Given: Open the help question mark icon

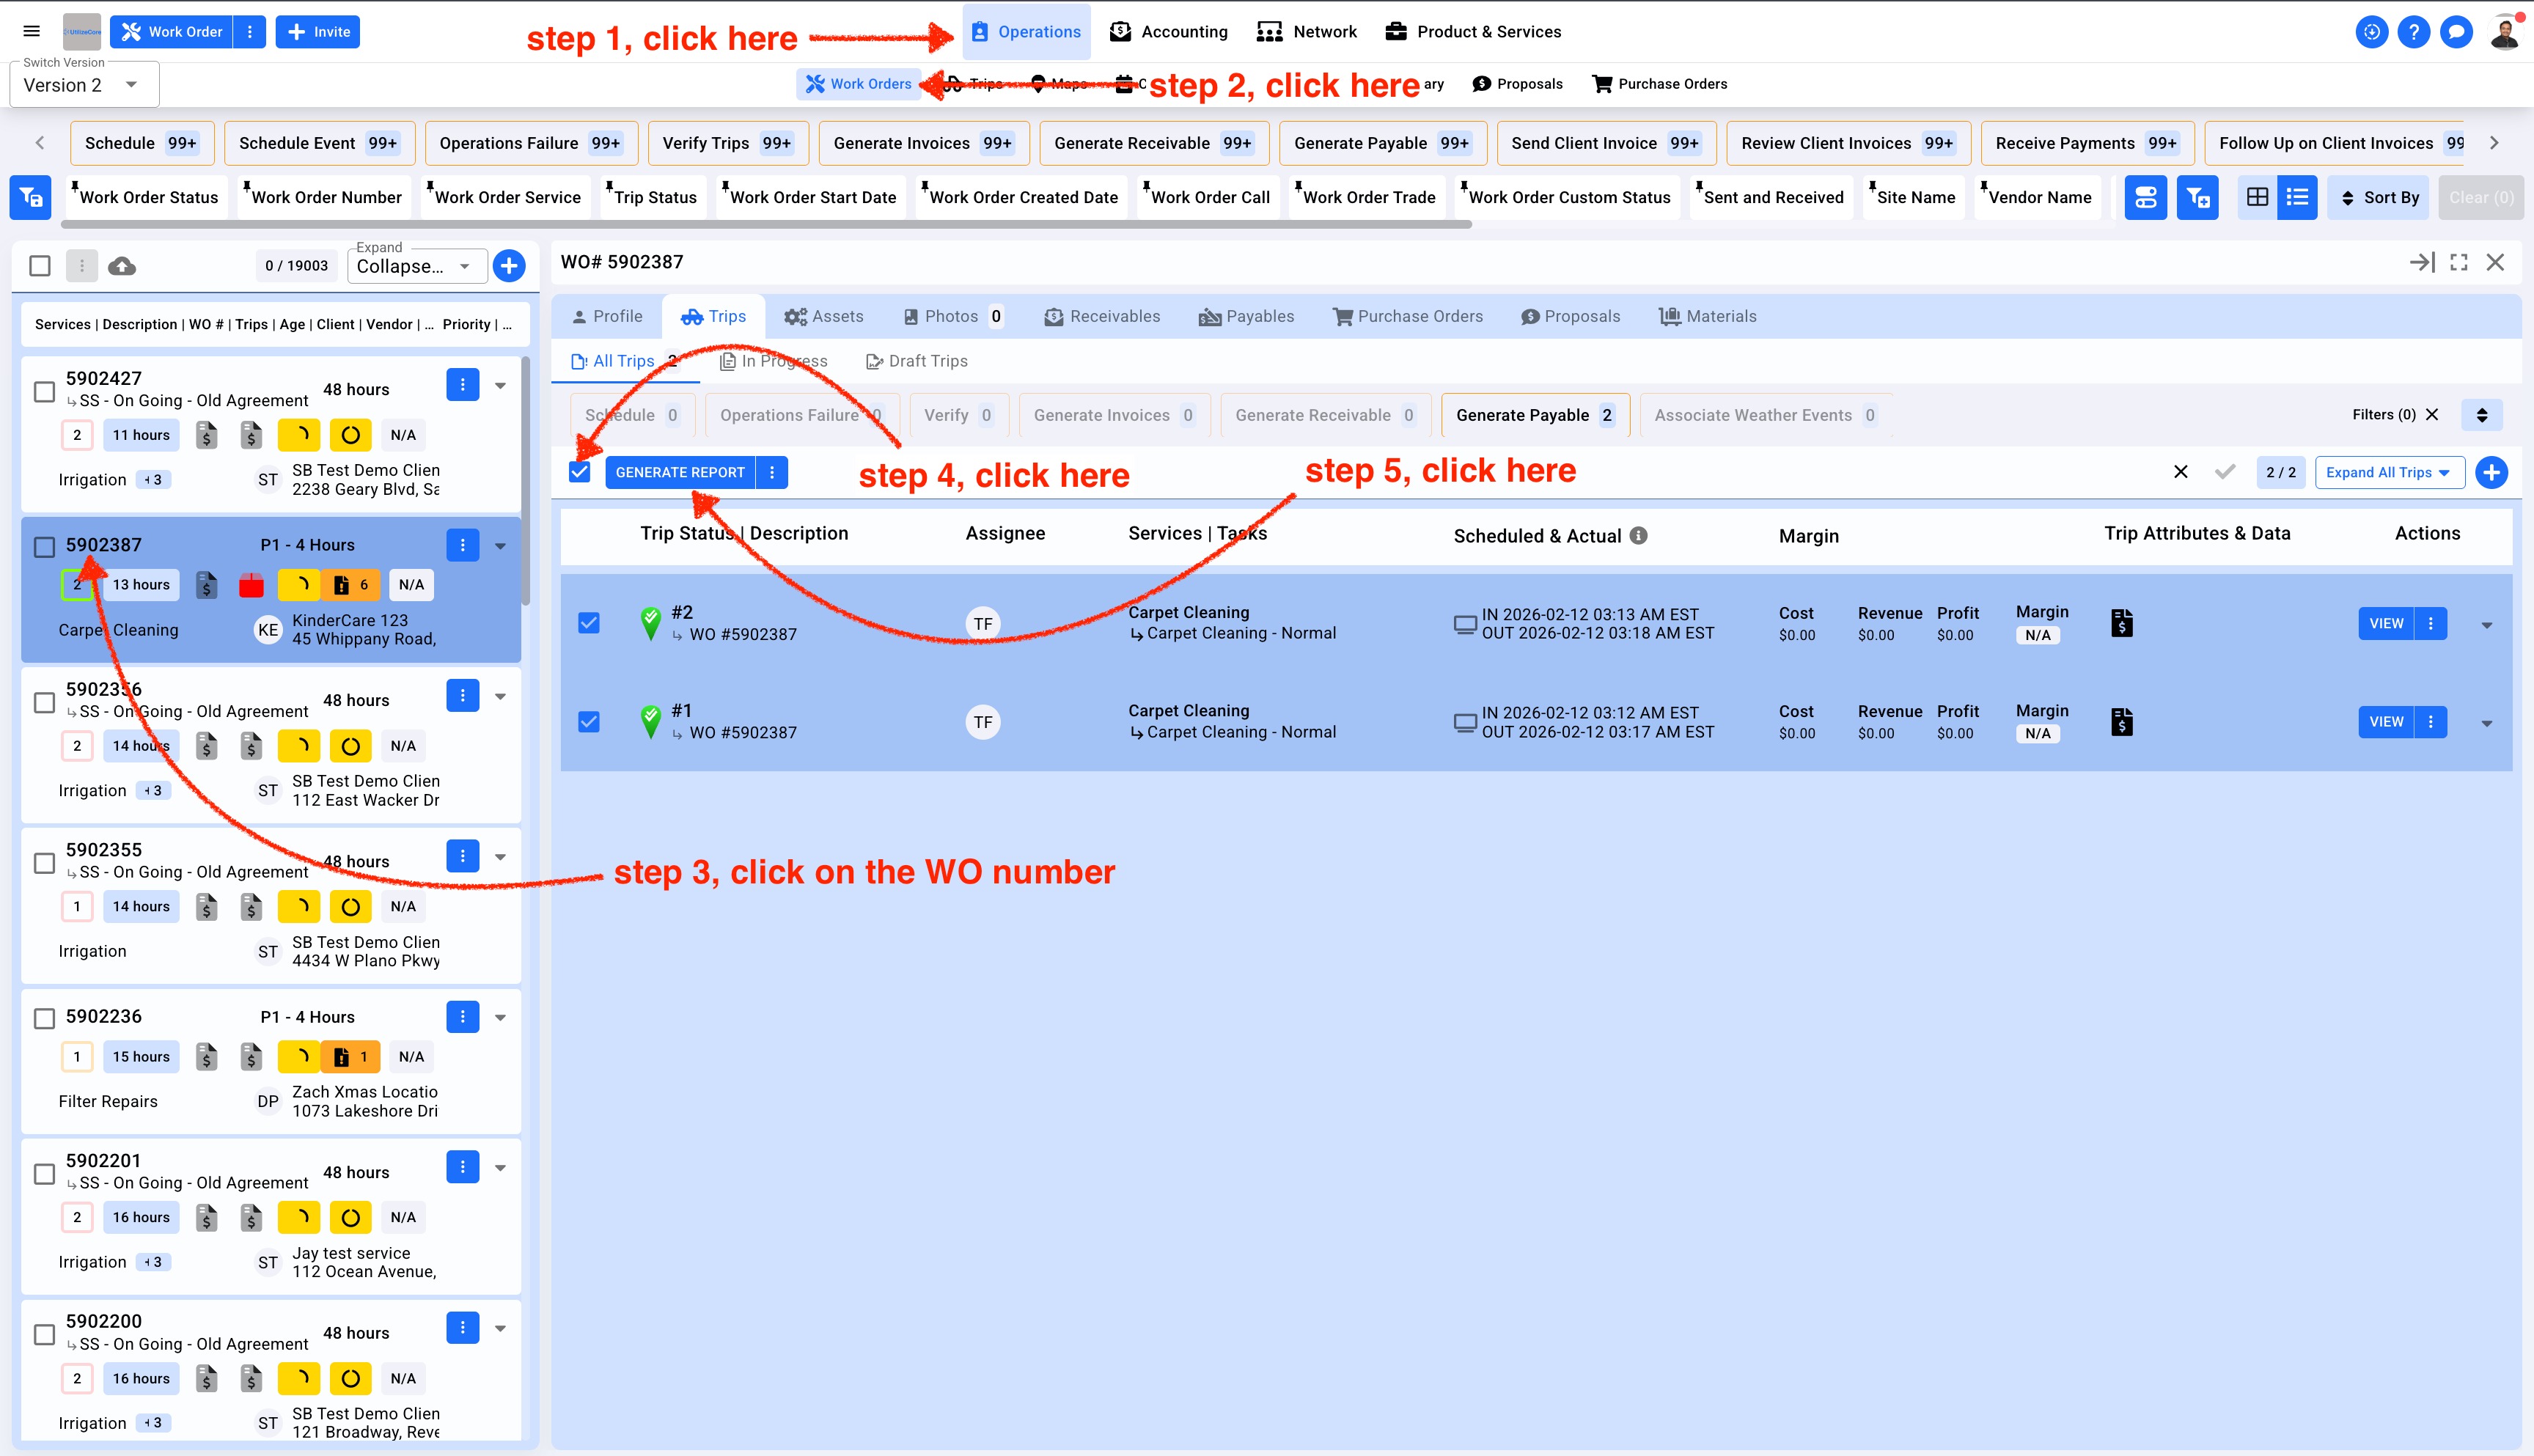Looking at the screenshot, I should coord(2413,32).
